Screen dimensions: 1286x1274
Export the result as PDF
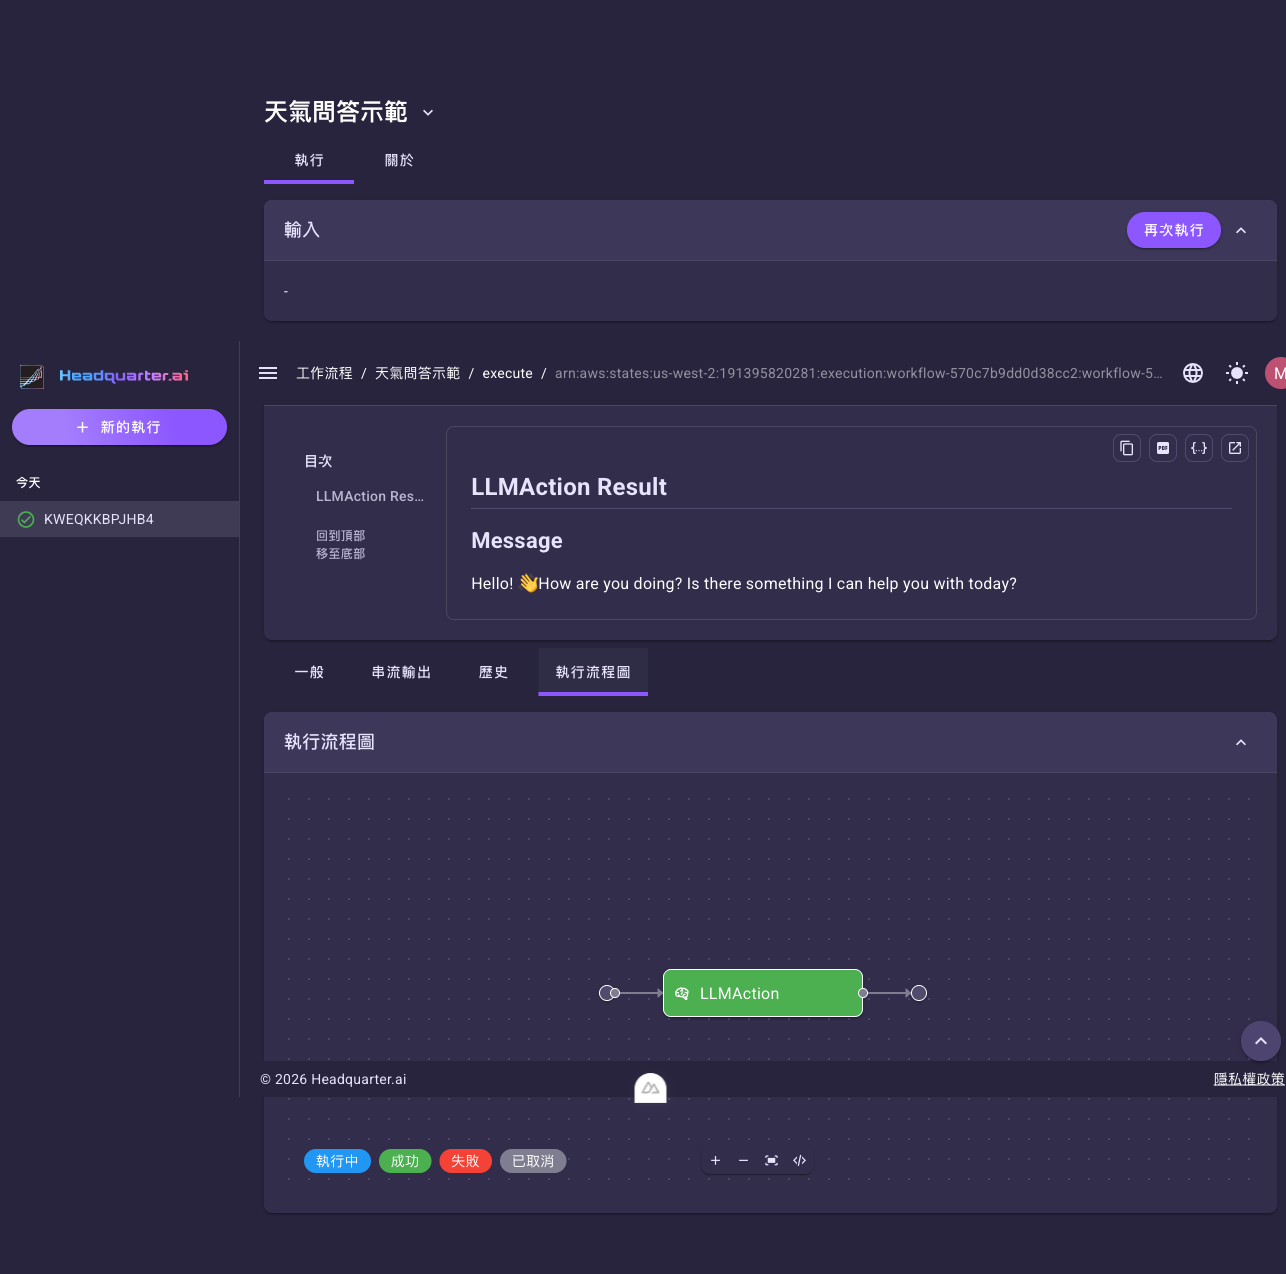[1163, 448]
